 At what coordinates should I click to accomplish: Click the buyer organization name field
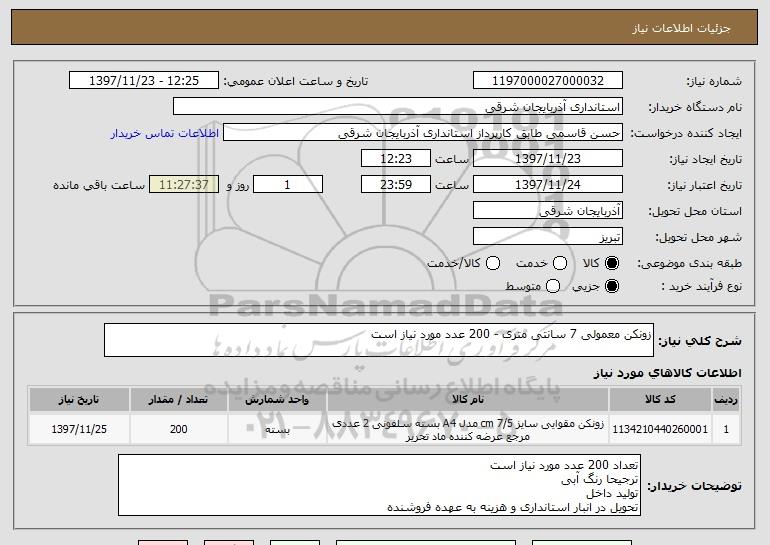point(398,107)
